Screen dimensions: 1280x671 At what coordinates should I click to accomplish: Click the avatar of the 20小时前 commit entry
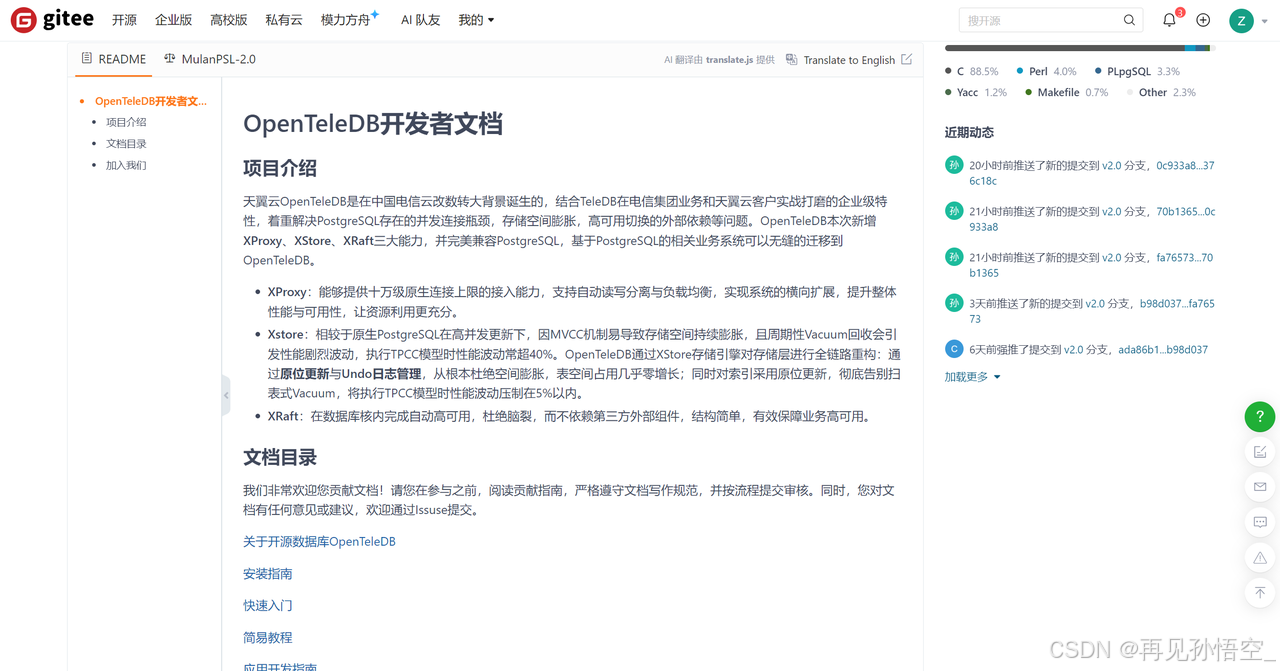pos(954,165)
